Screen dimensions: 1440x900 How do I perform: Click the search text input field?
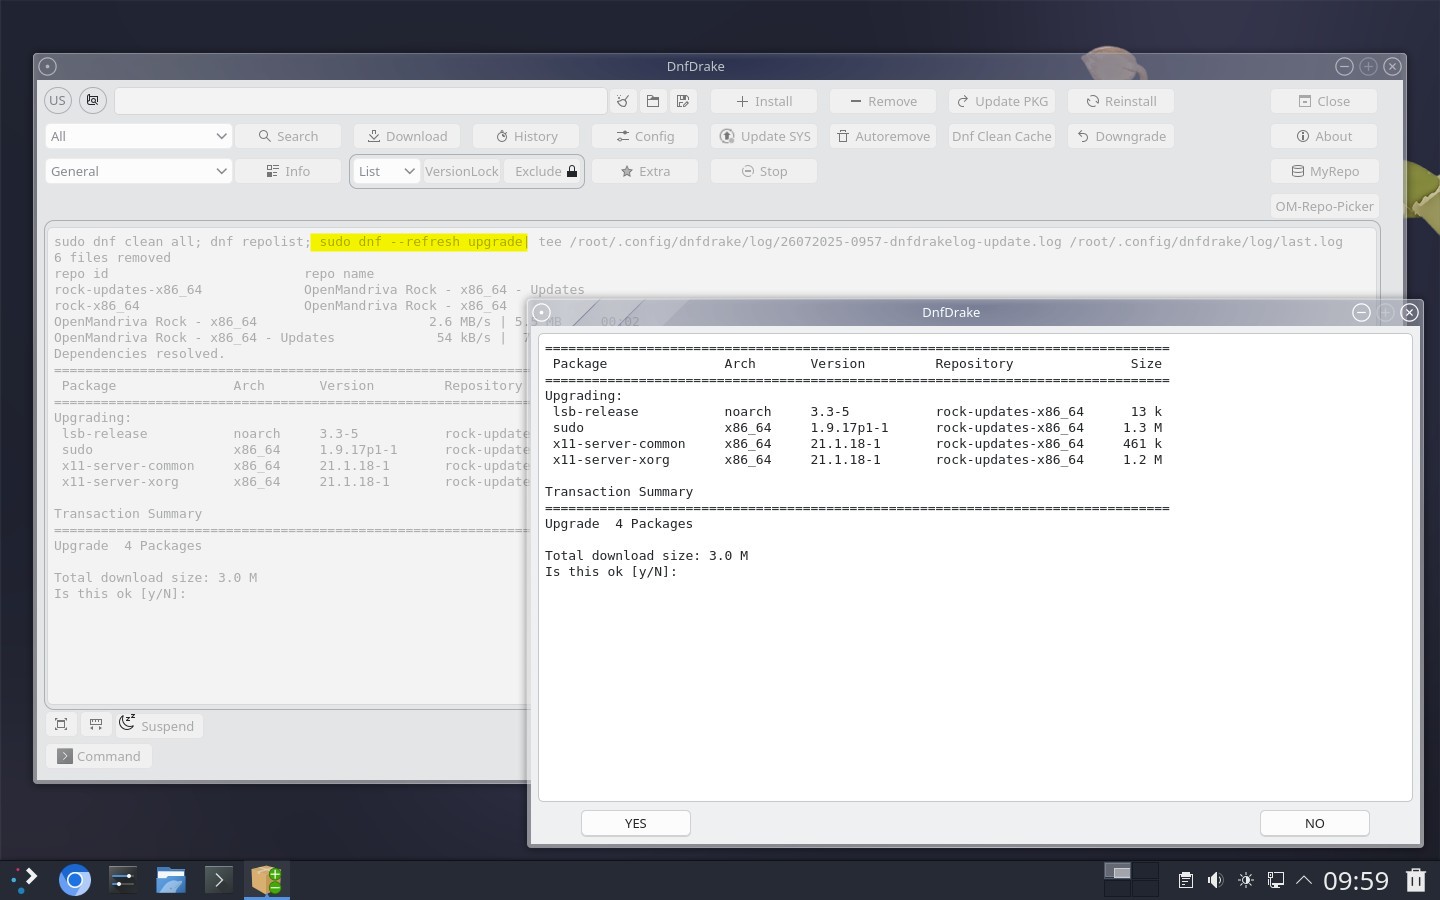360,101
